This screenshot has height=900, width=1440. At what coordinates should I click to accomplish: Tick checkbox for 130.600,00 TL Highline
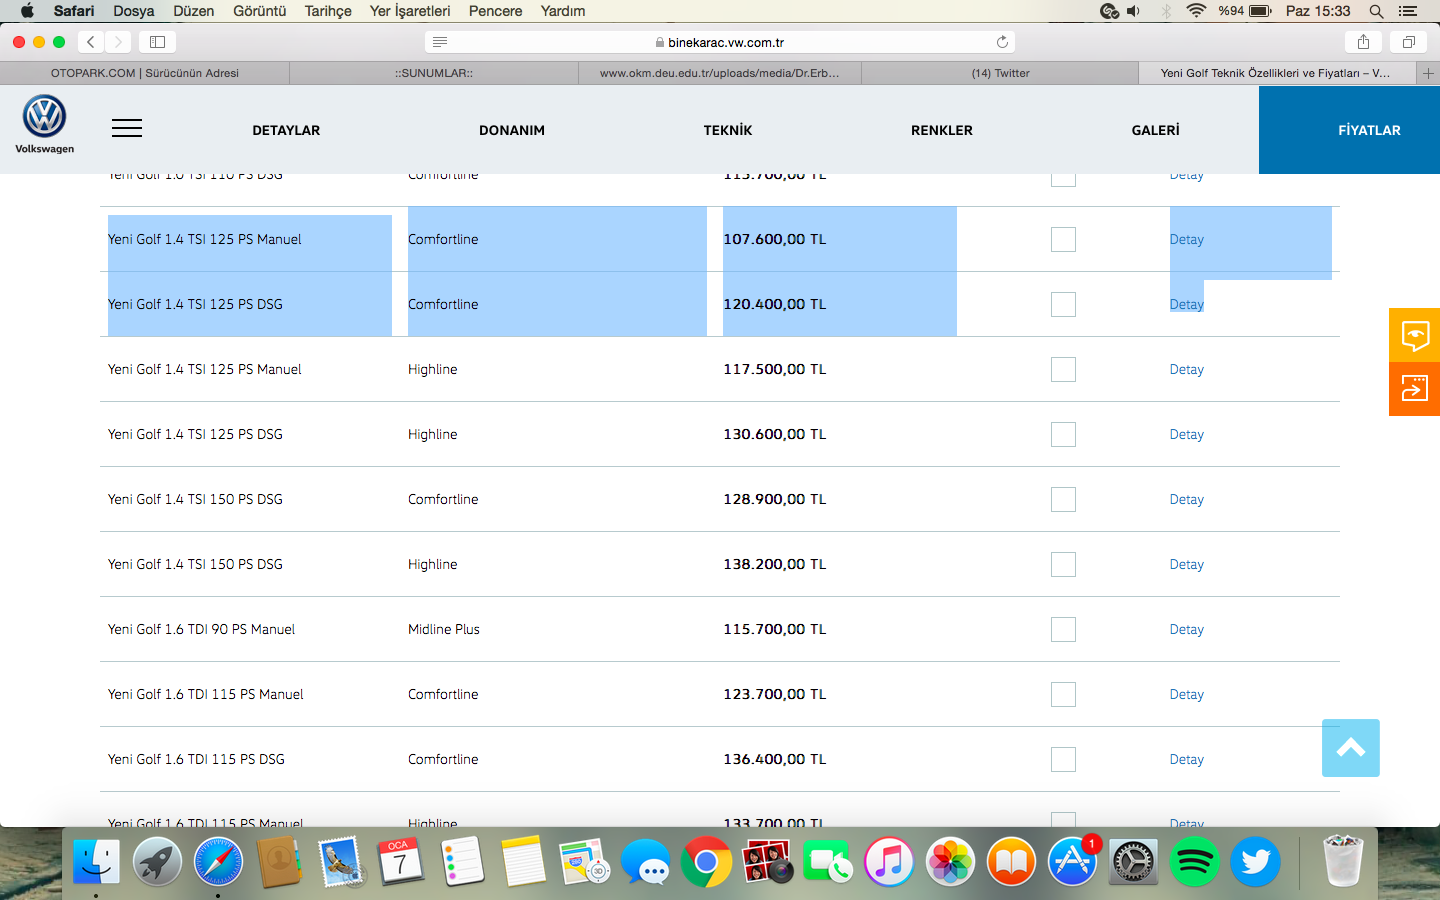pos(1063,434)
